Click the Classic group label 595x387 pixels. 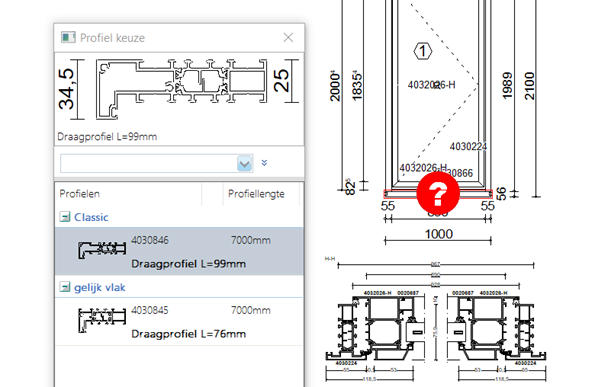click(91, 217)
